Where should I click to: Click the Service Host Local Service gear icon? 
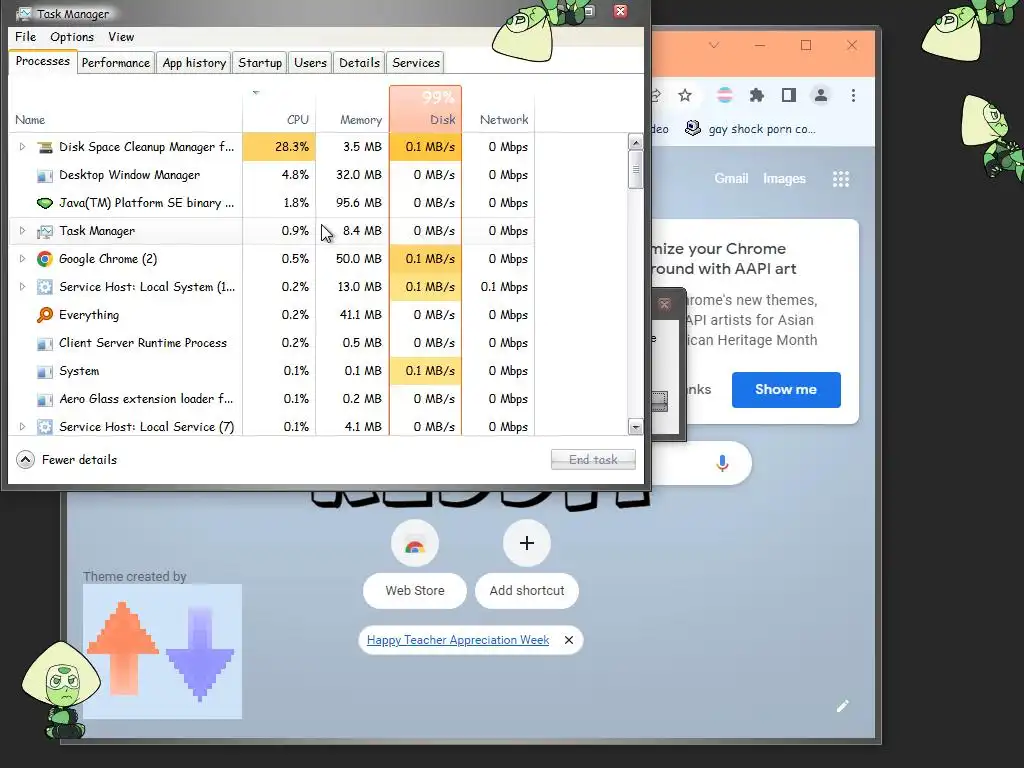(x=44, y=426)
